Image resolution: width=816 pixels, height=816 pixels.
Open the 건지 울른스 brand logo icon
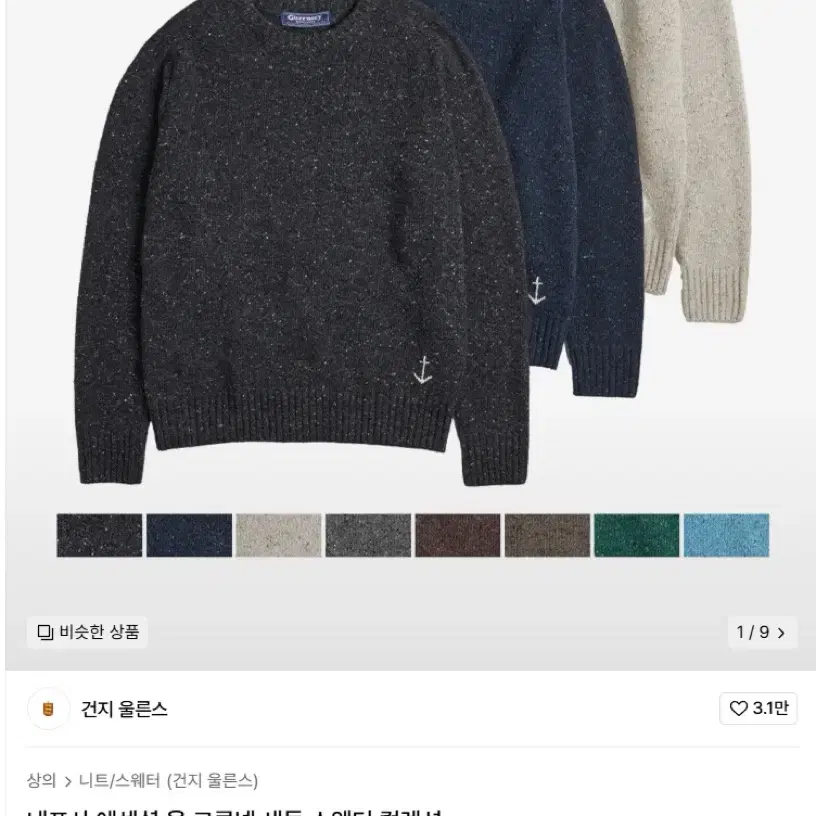point(48,709)
